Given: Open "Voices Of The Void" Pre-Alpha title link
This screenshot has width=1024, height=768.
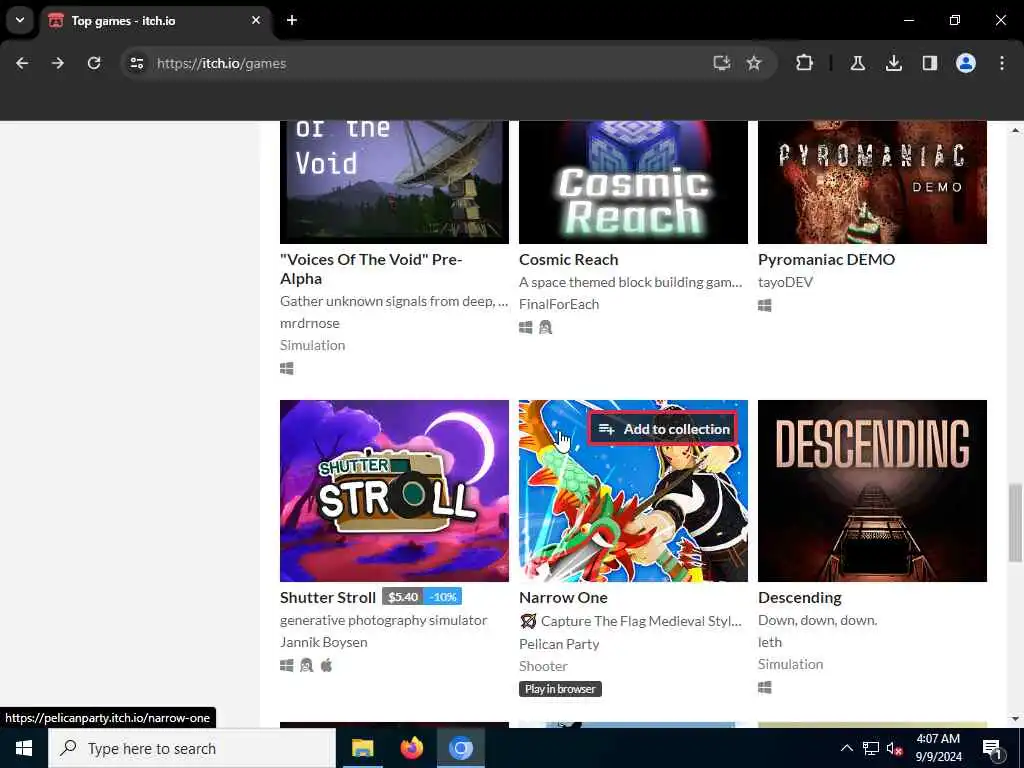Looking at the screenshot, I should [371, 269].
